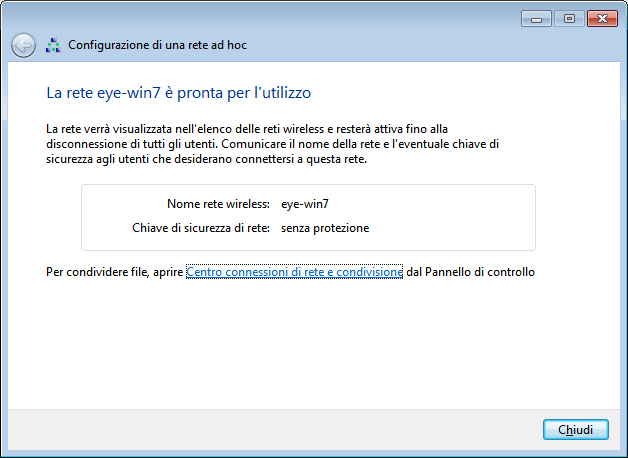Screen dimensions: 628x458
Task: Click the blue heading La rete eye-win7 è pronta
Action: pos(179,93)
